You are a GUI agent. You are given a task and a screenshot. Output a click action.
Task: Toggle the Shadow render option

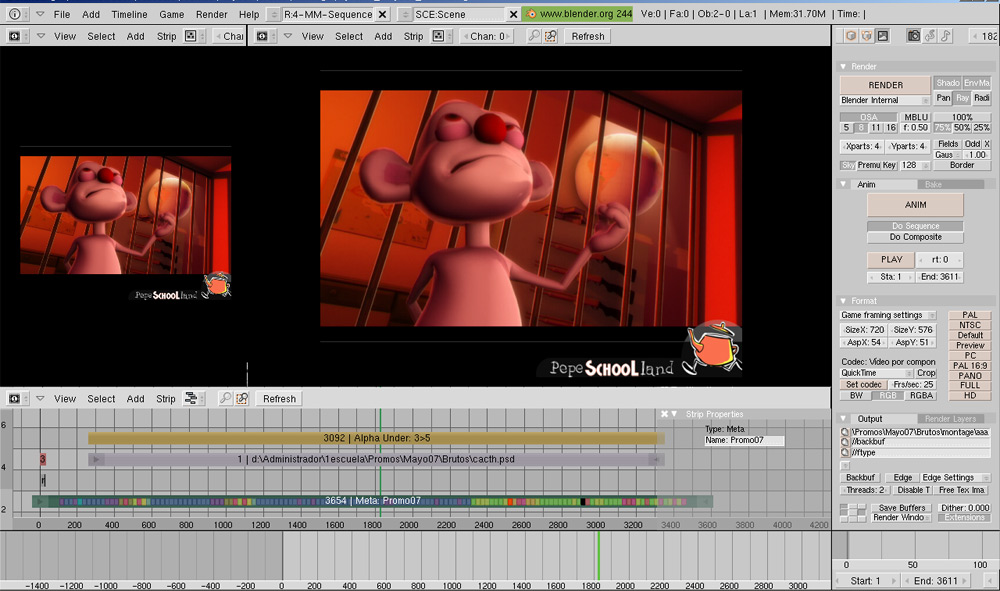point(948,83)
